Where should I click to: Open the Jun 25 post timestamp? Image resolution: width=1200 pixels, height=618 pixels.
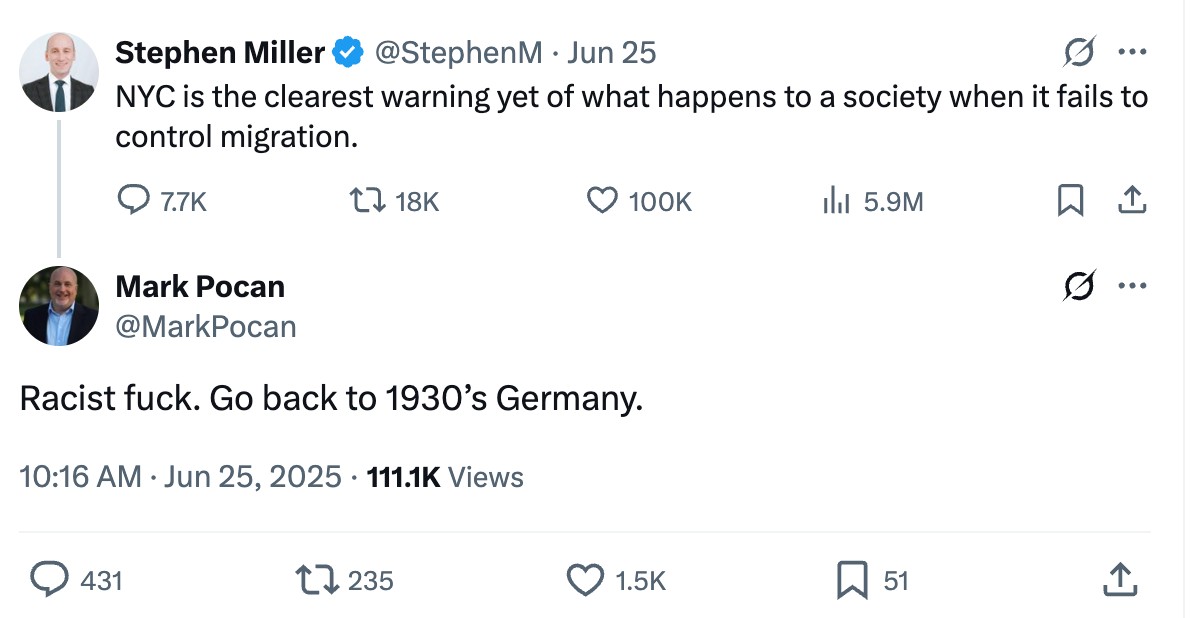pyautogui.click(x=611, y=52)
